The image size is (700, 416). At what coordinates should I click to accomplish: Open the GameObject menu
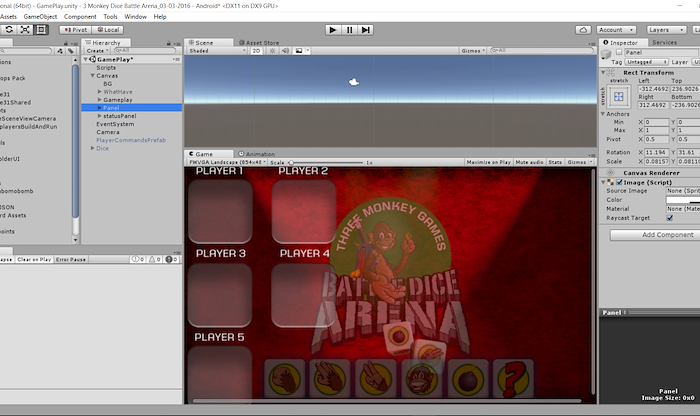pos(40,17)
